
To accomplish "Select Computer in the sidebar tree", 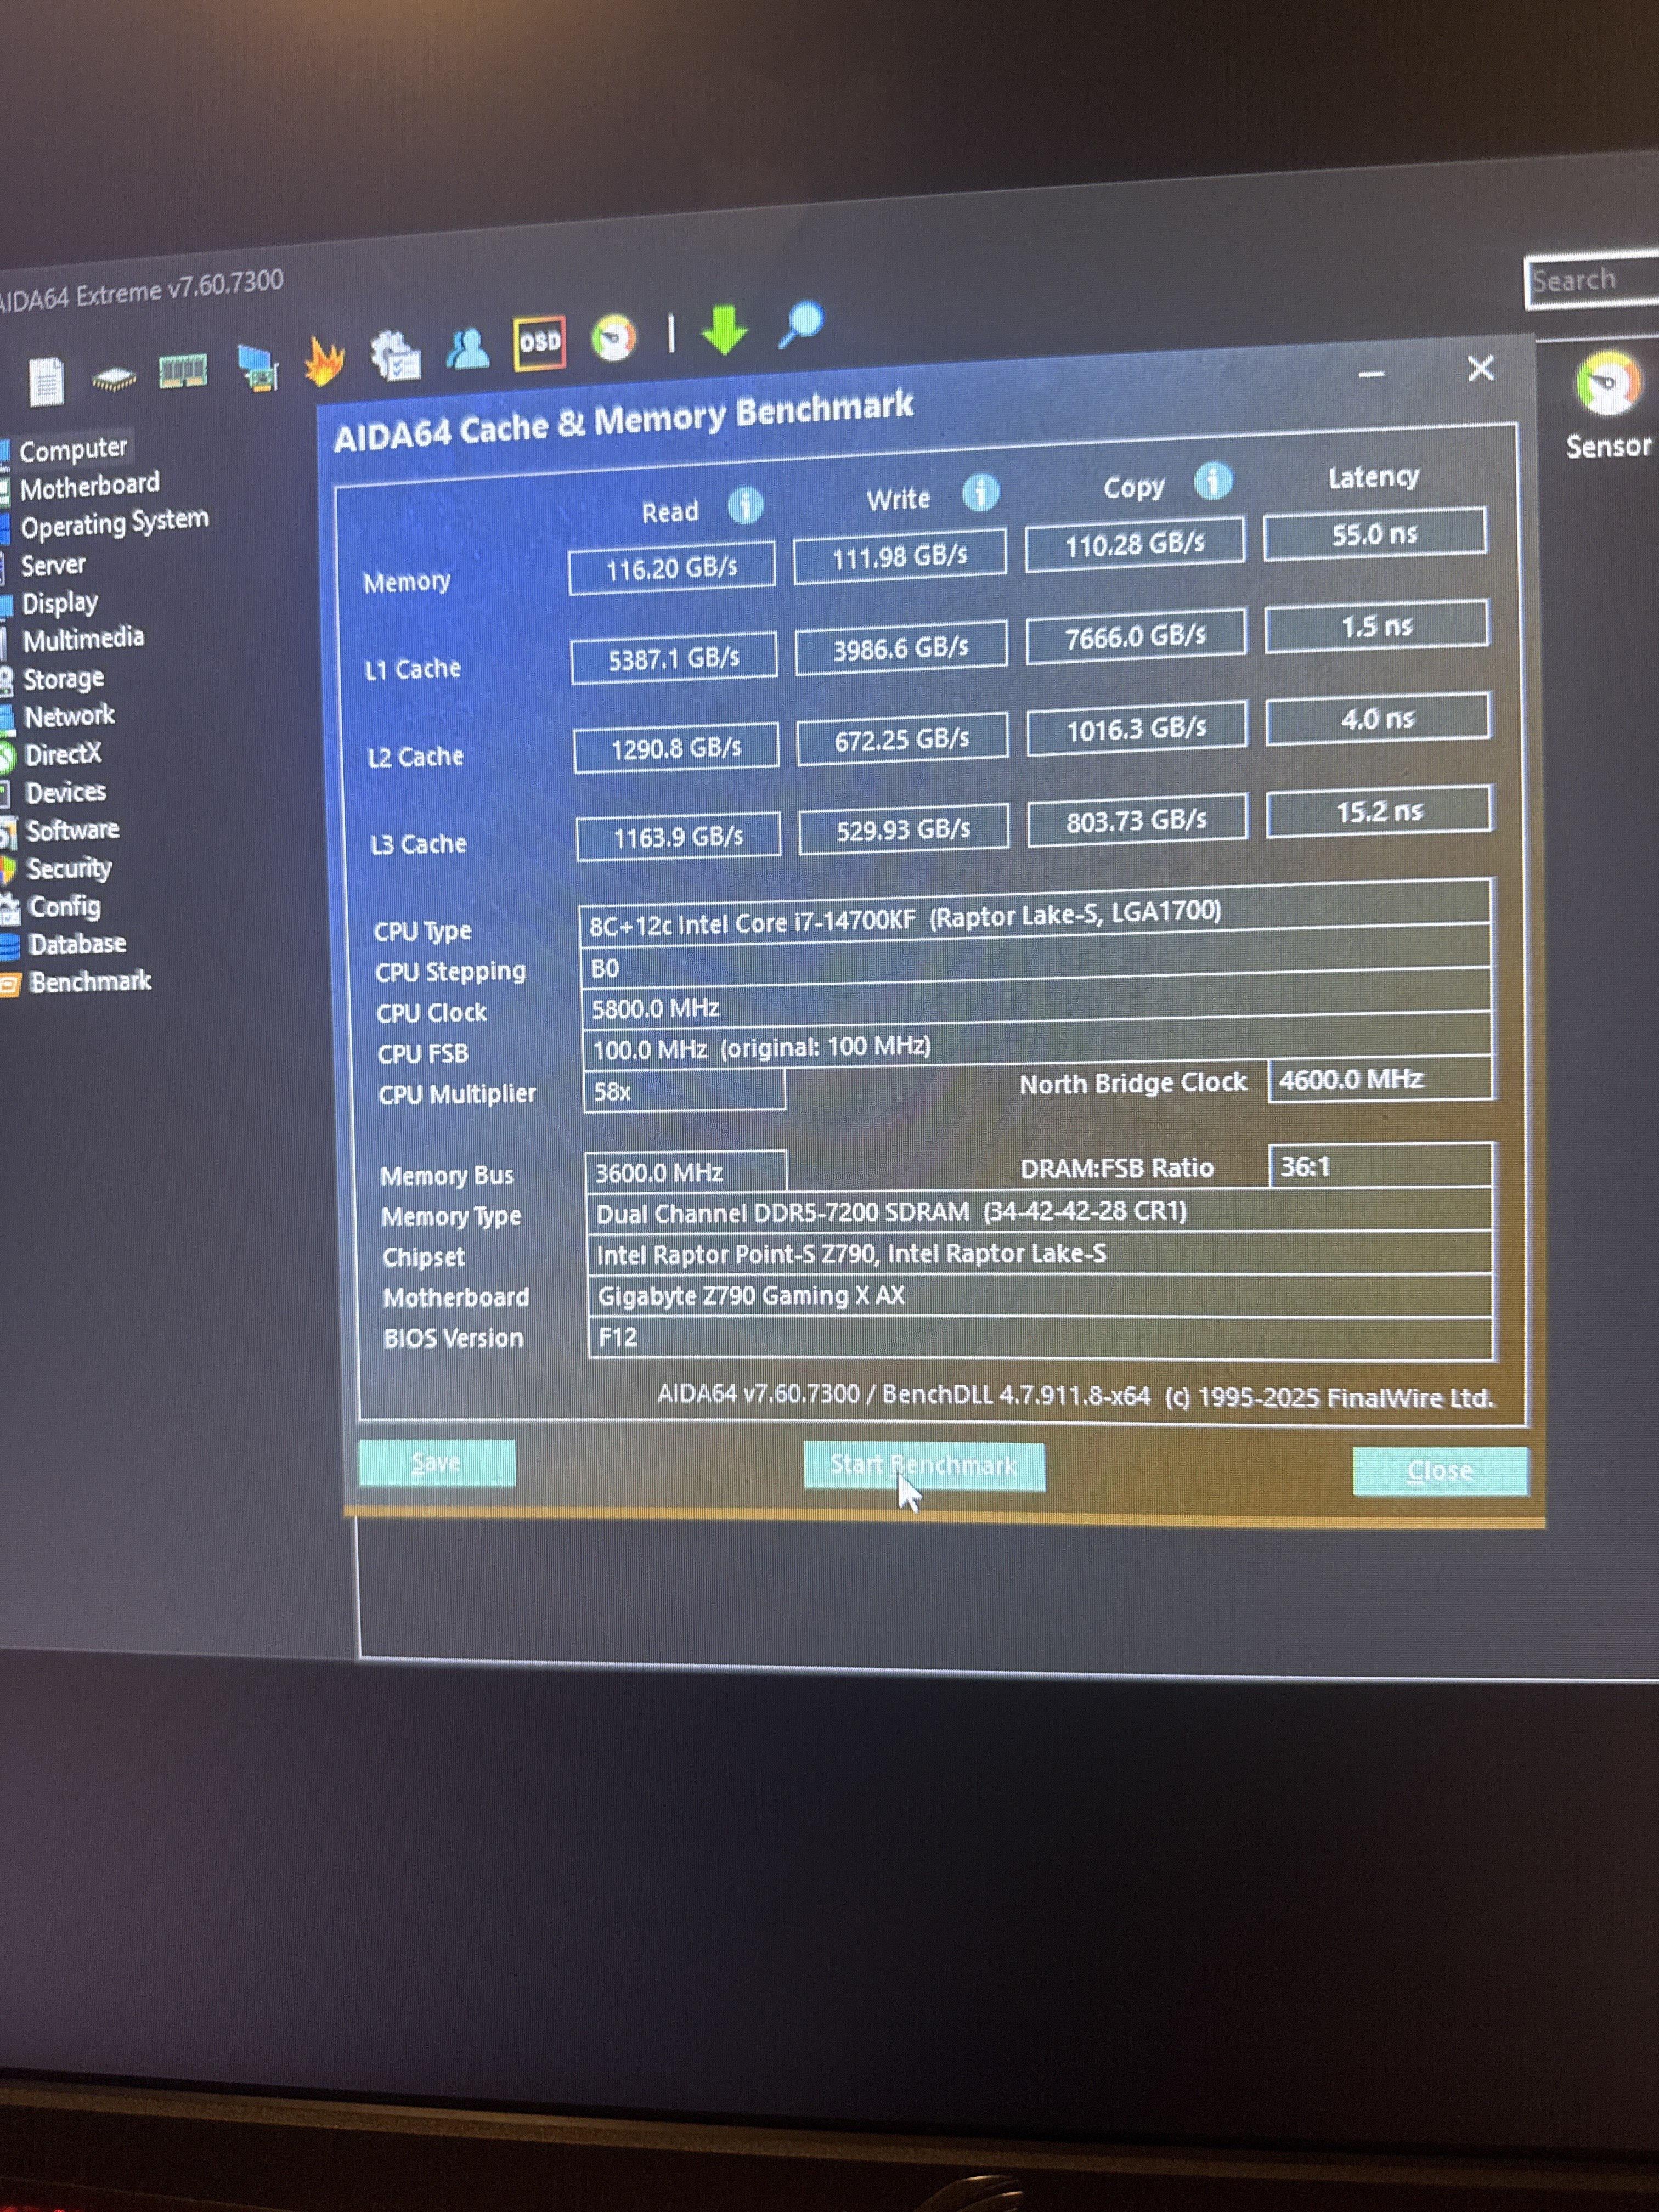I will 73,450.
